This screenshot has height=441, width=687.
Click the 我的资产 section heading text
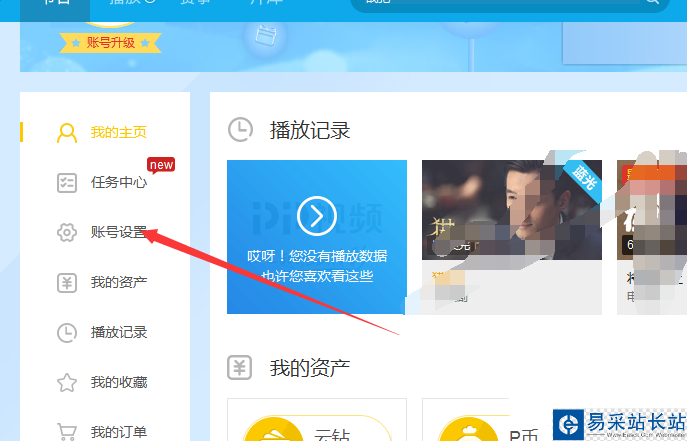(310, 368)
